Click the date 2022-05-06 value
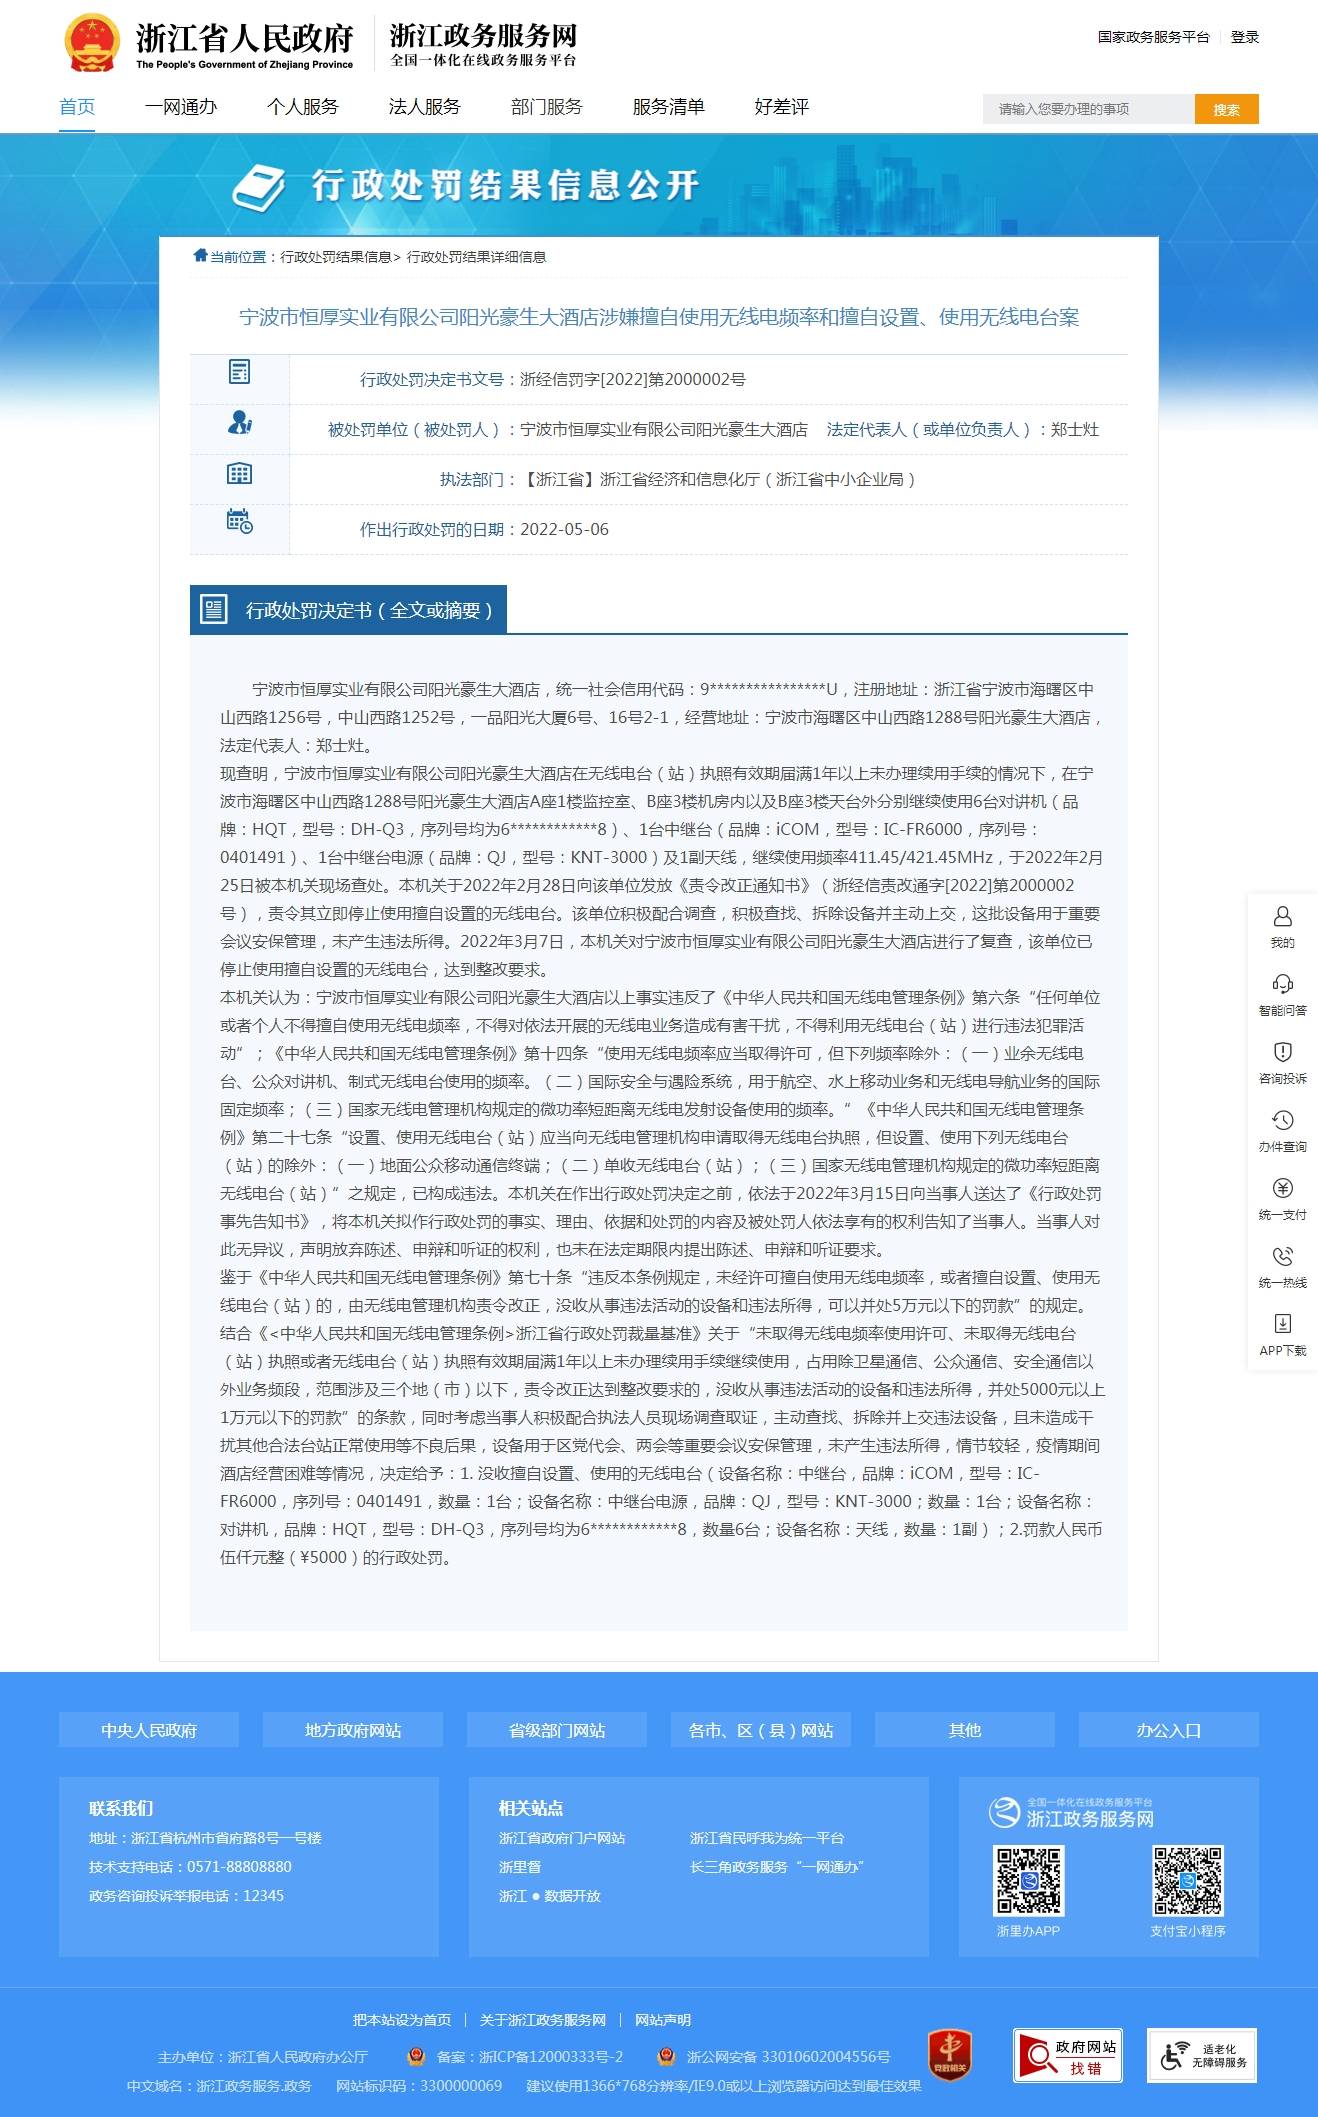1318x2117 pixels. (x=565, y=529)
